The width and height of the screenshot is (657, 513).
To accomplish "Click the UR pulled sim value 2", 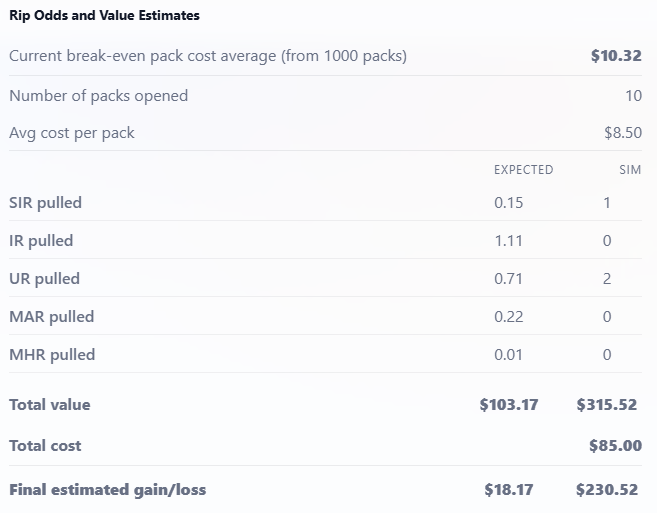I will click(x=607, y=279).
